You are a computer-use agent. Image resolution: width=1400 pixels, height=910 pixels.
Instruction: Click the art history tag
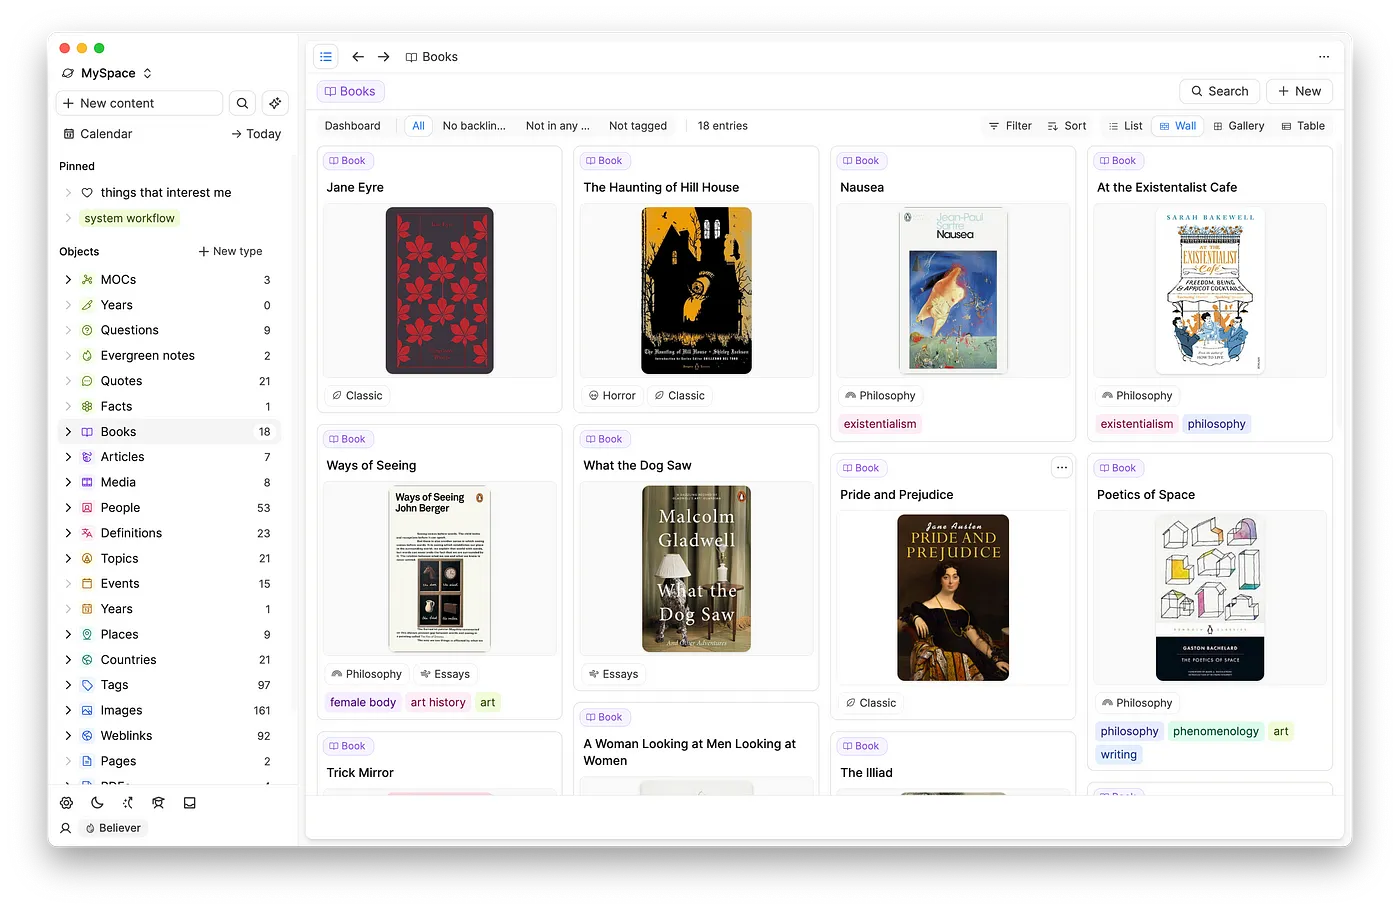(438, 703)
